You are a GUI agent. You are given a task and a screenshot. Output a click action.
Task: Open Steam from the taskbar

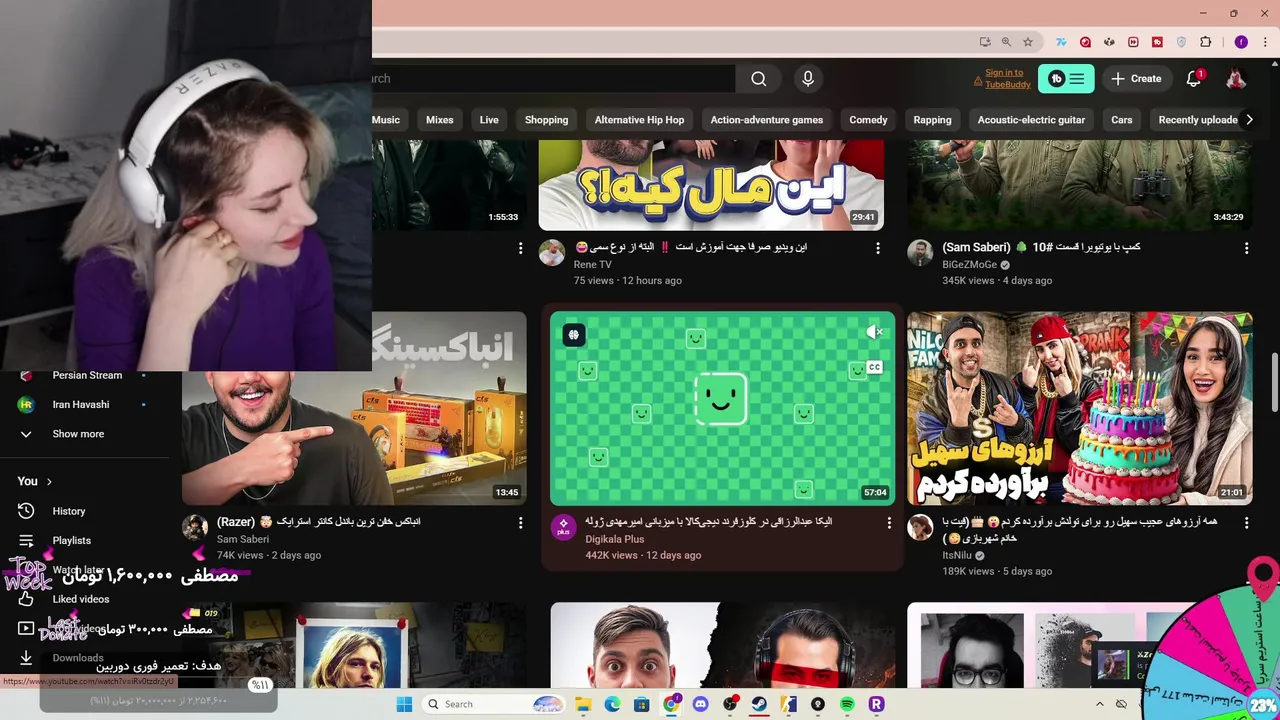[x=759, y=704]
